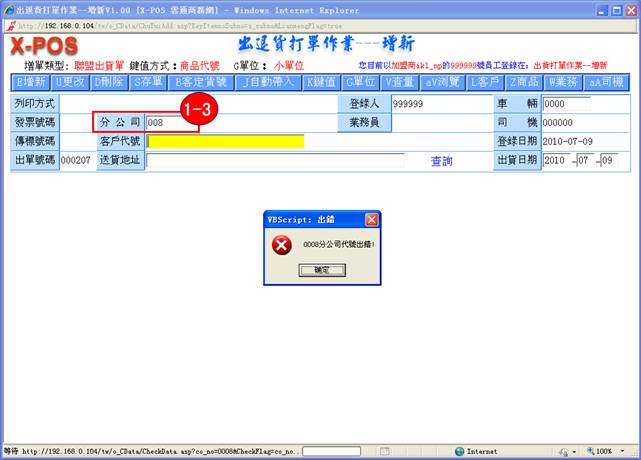641x460 pixels.
Task: Click the 查詢 query link
Action: (441, 161)
